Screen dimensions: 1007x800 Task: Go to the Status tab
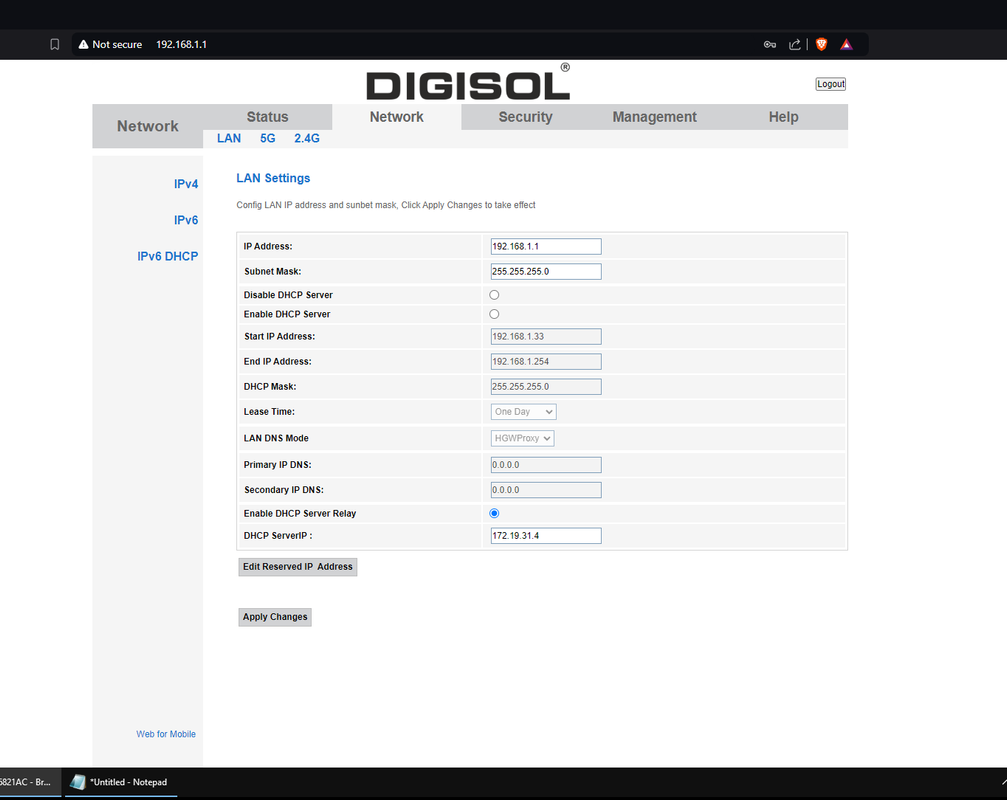coord(267,117)
